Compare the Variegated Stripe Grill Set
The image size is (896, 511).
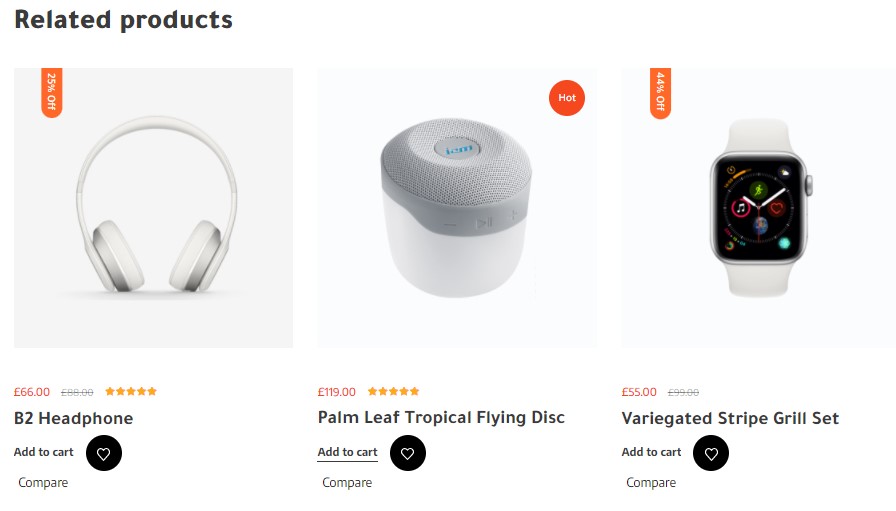point(651,483)
